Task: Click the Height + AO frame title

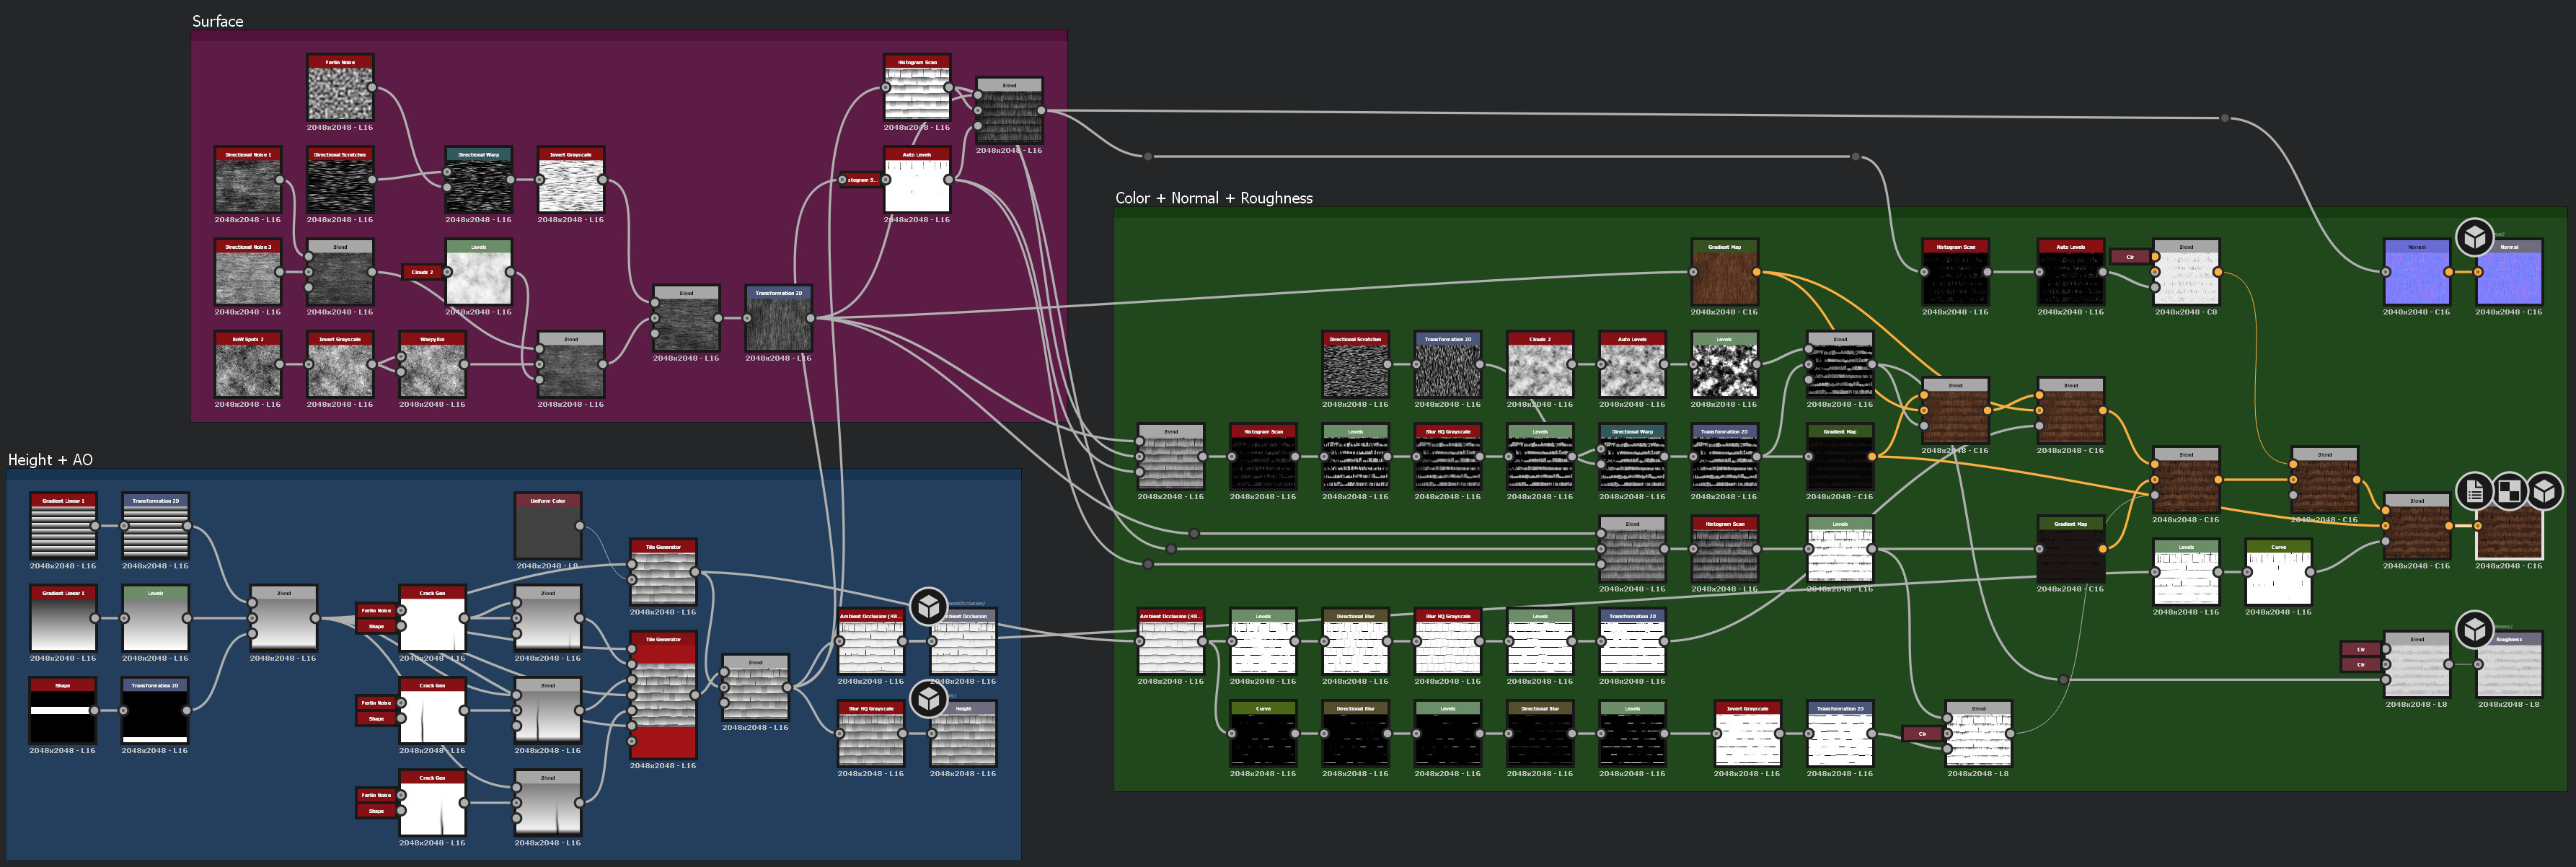Action: (50, 460)
